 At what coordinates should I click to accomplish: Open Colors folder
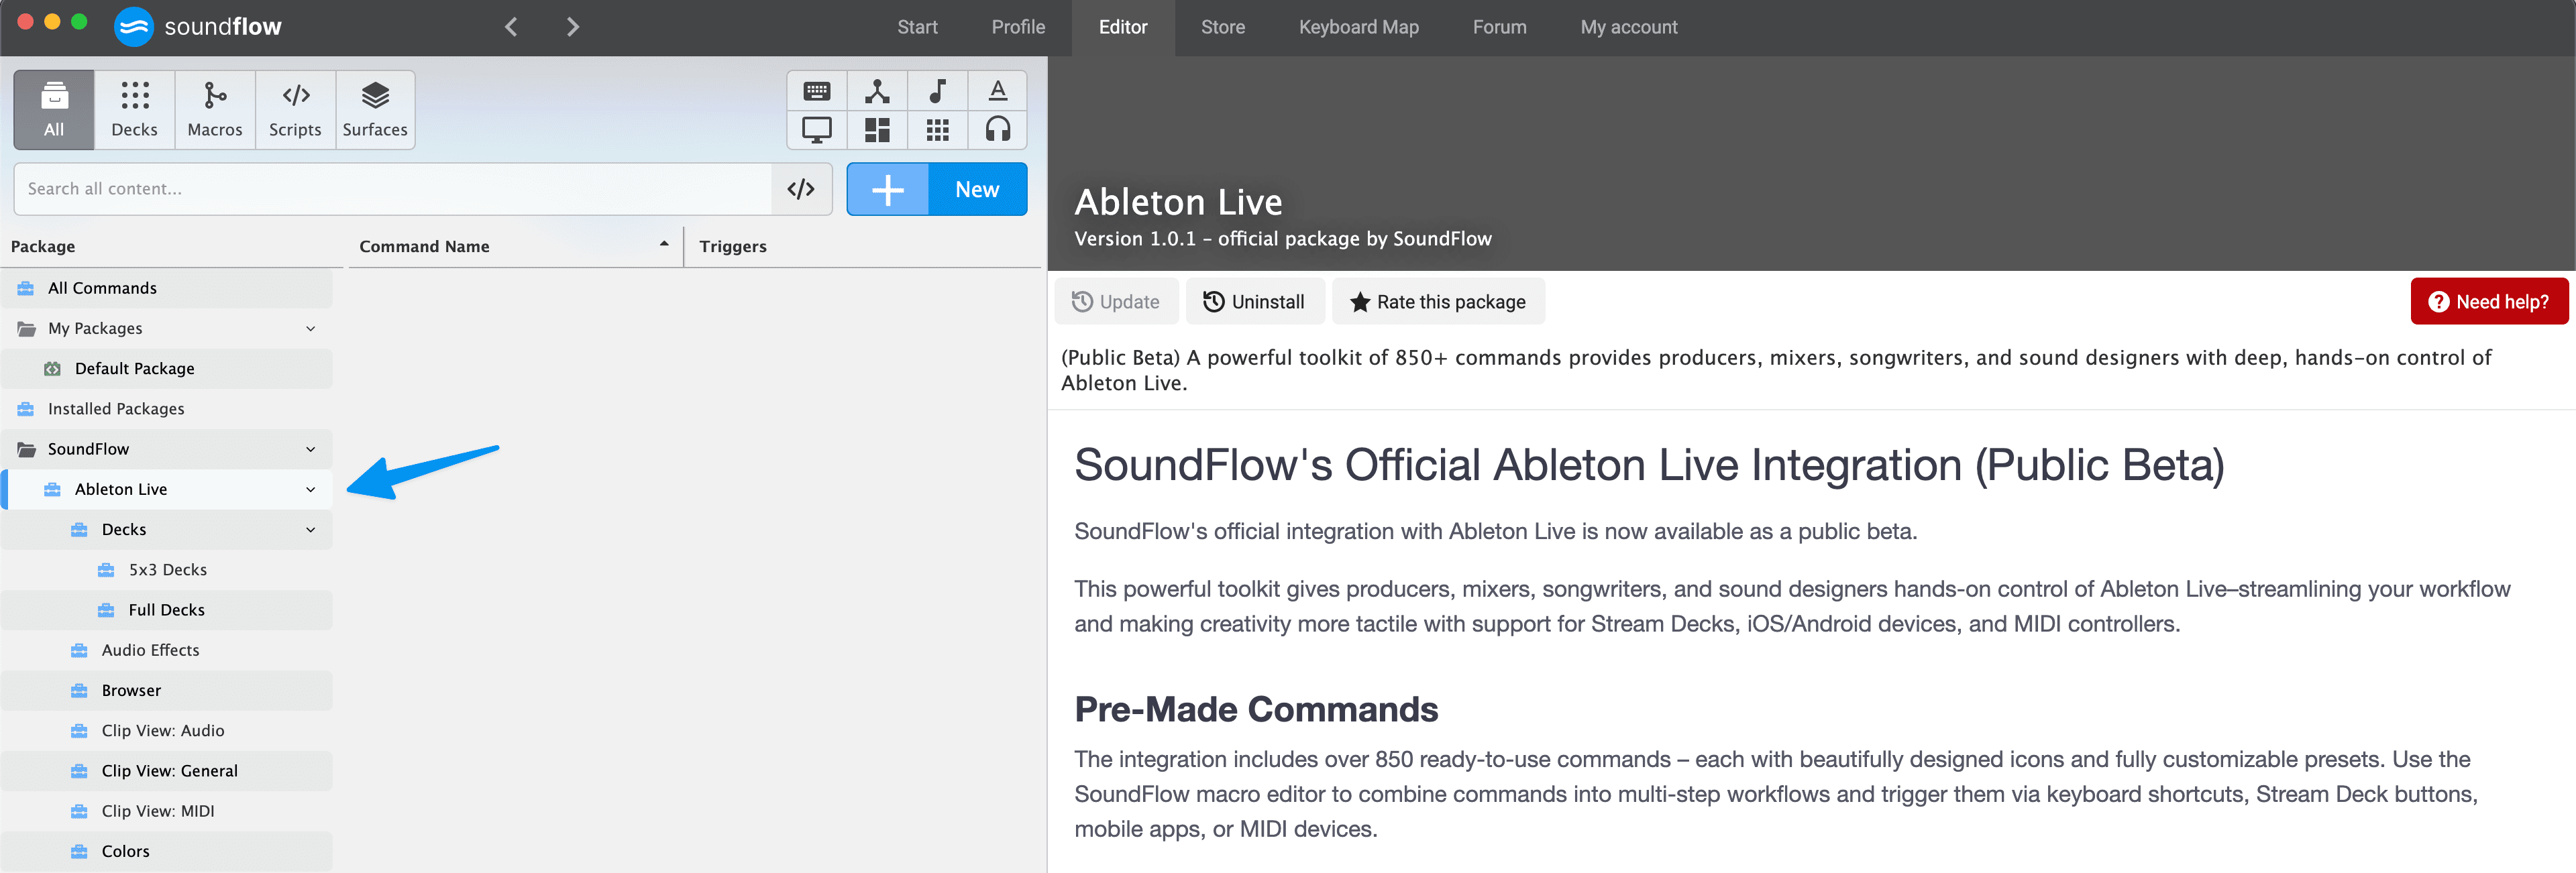(x=166, y=851)
